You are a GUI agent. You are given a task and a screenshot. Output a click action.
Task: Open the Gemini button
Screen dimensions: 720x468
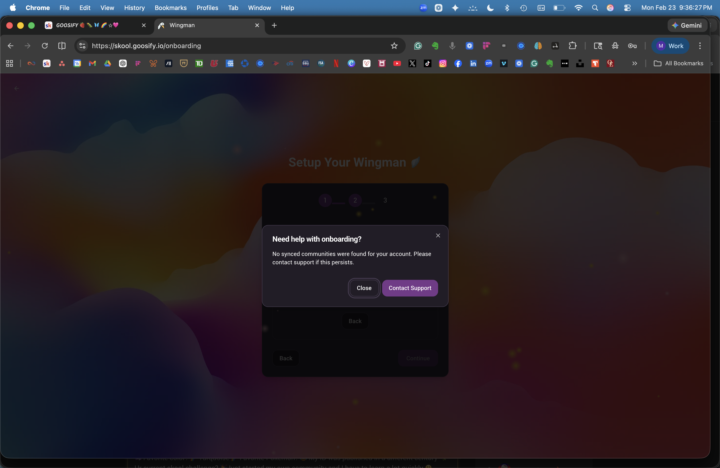[x=687, y=25]
